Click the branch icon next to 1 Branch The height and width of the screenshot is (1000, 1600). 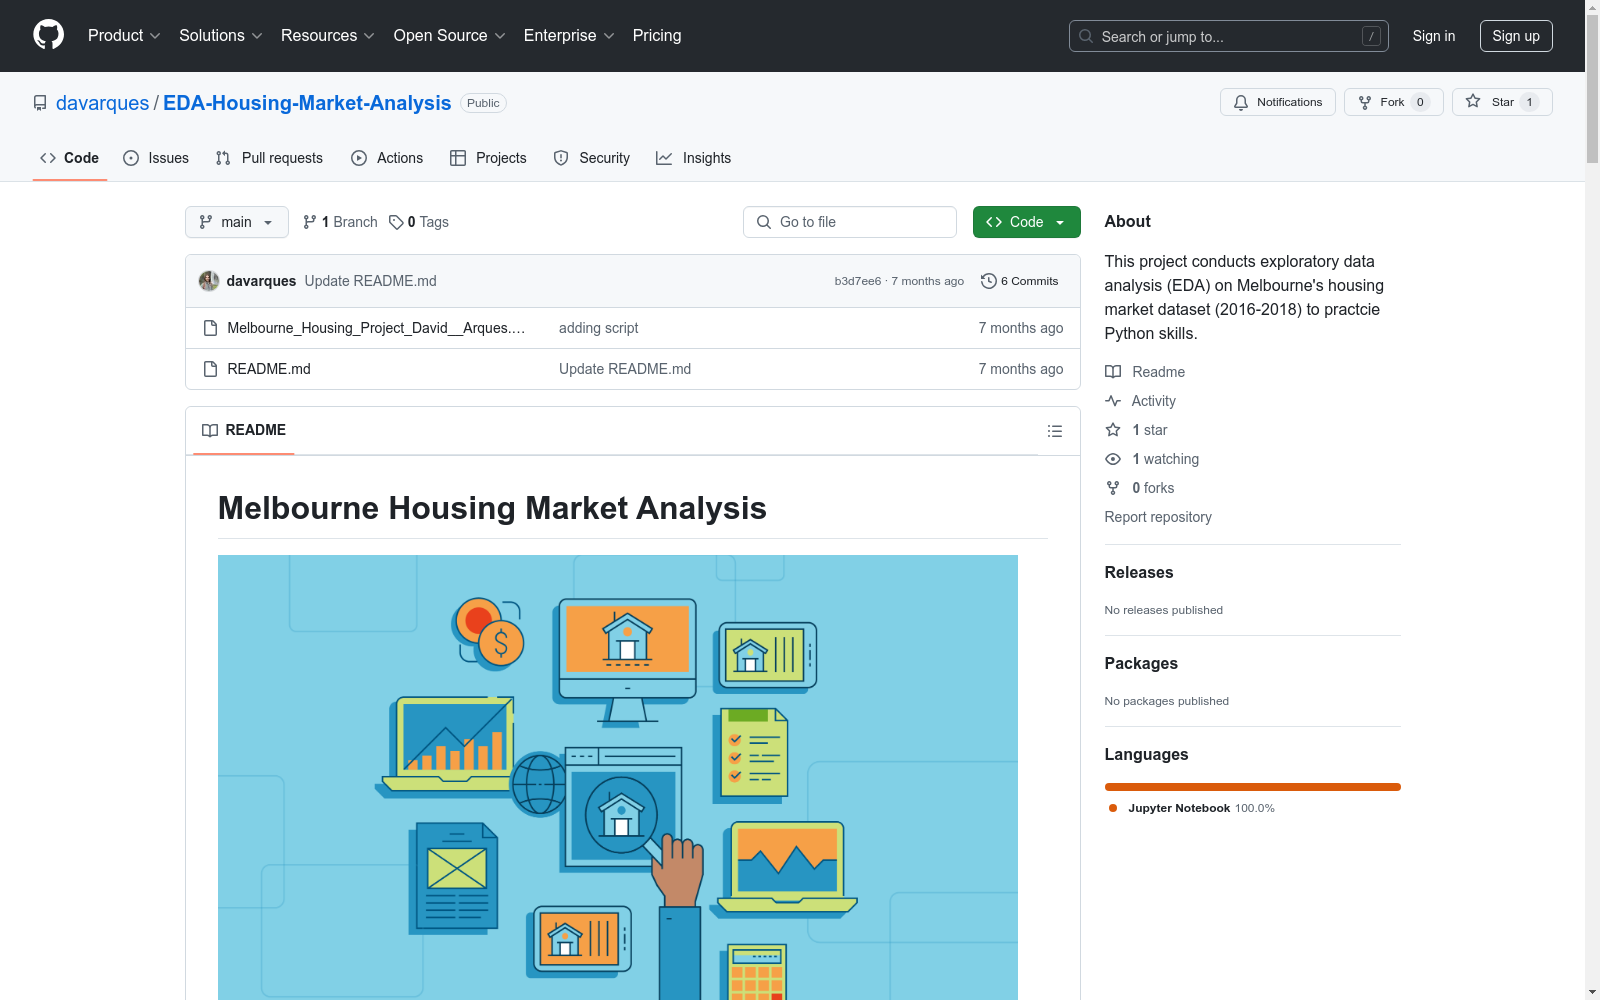point(310,222)
